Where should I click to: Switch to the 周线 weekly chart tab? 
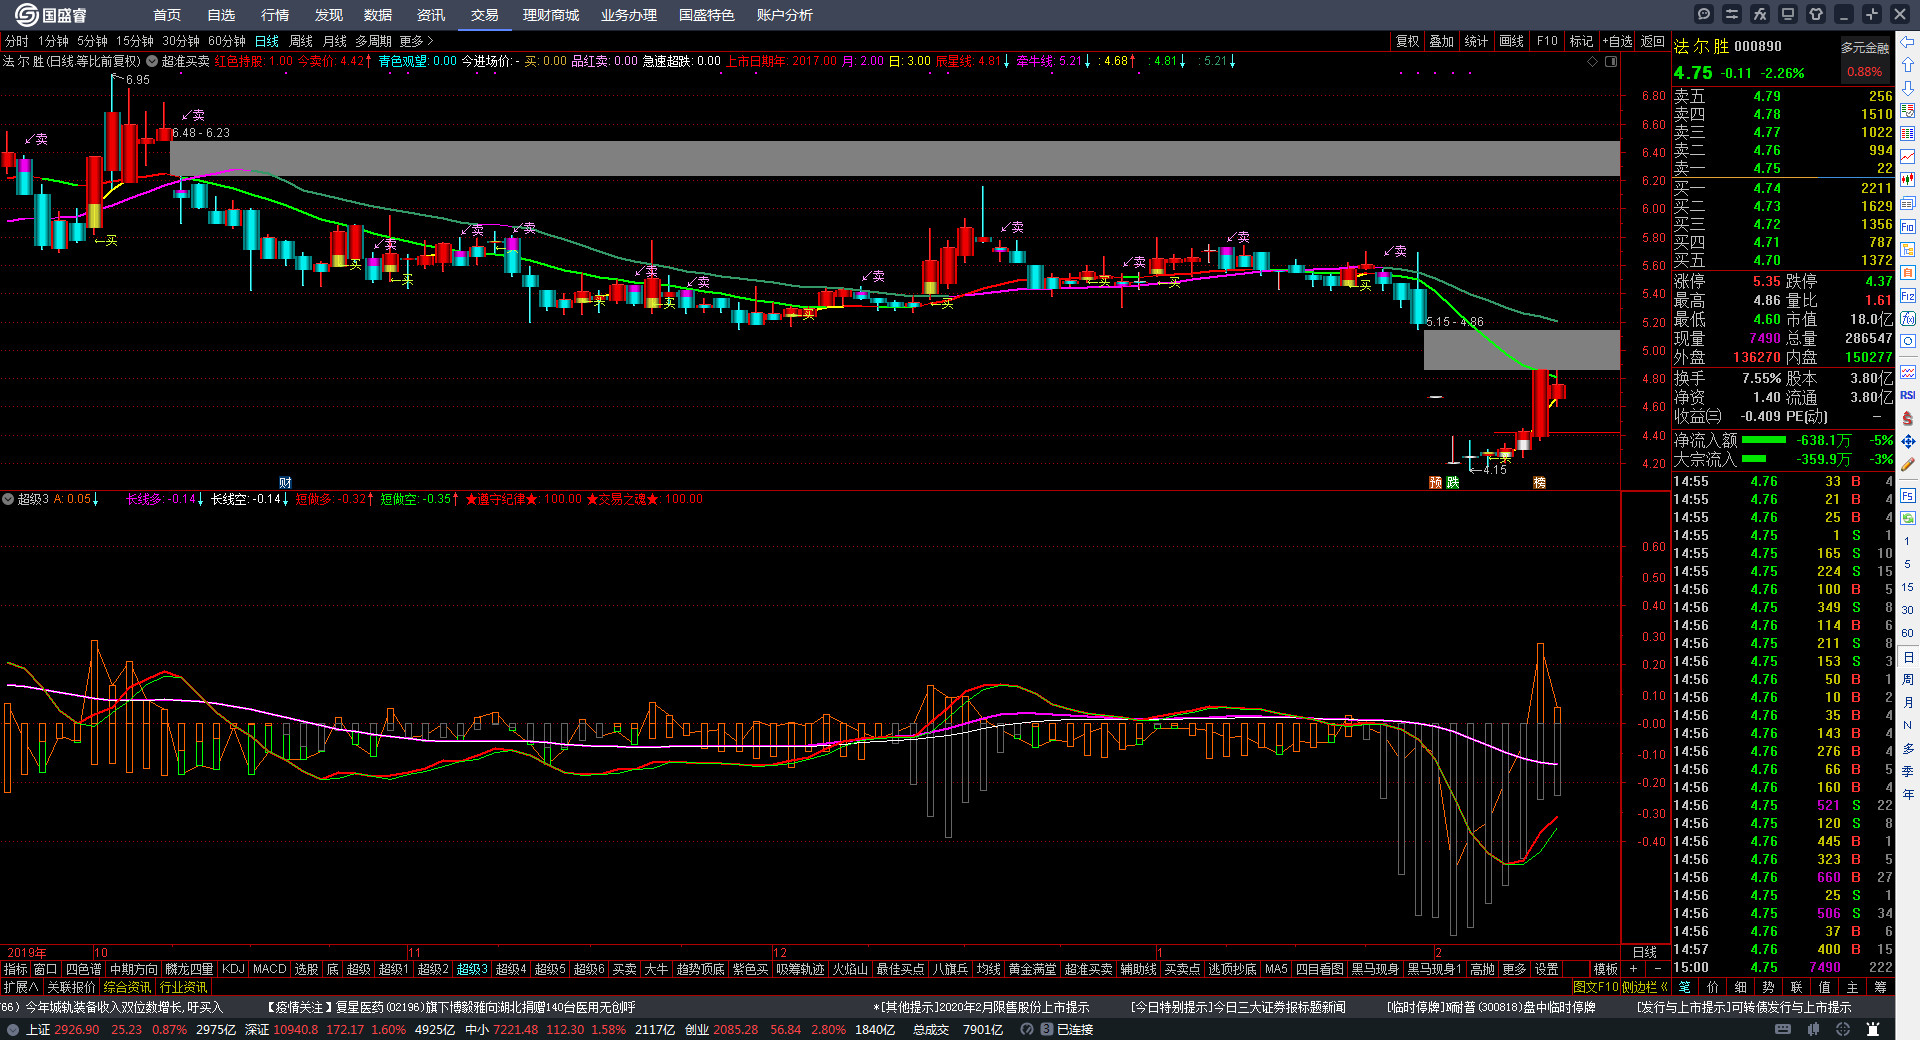301,41
